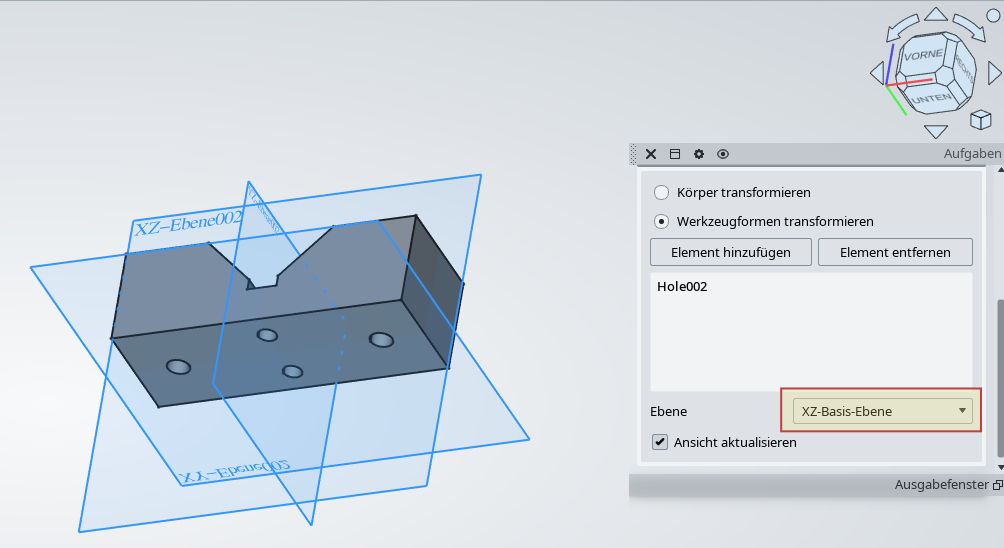Click the down arrow below navigation cube
The width and height of the screenshot is (1004, 548).
click(x=936, y=131)
